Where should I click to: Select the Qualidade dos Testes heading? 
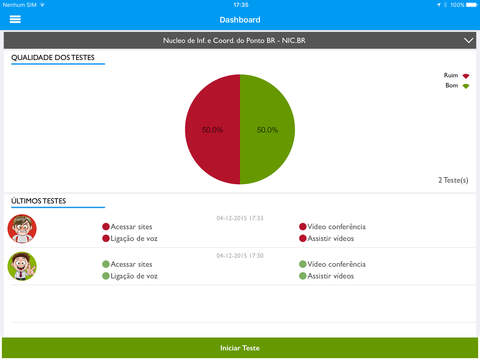(x=53, y=57)
